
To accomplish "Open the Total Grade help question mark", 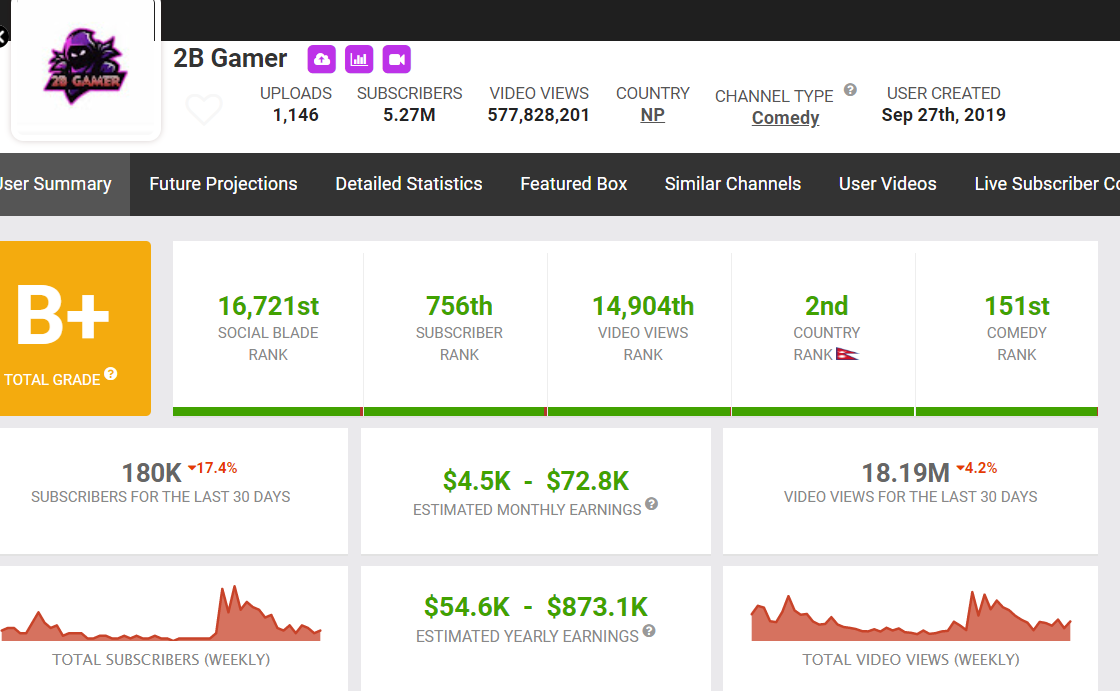I will click(111, 374).
